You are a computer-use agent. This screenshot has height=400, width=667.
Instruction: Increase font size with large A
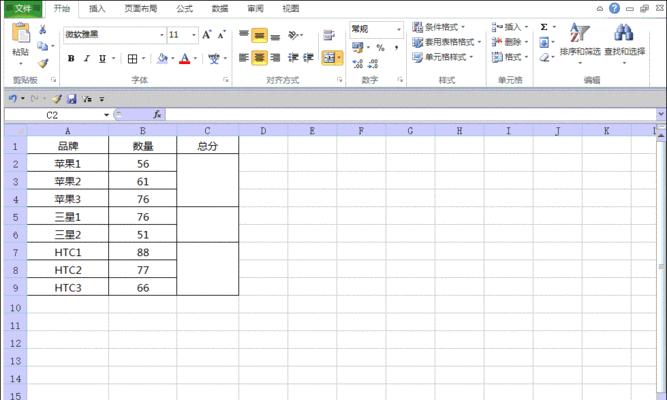[206, 35]
